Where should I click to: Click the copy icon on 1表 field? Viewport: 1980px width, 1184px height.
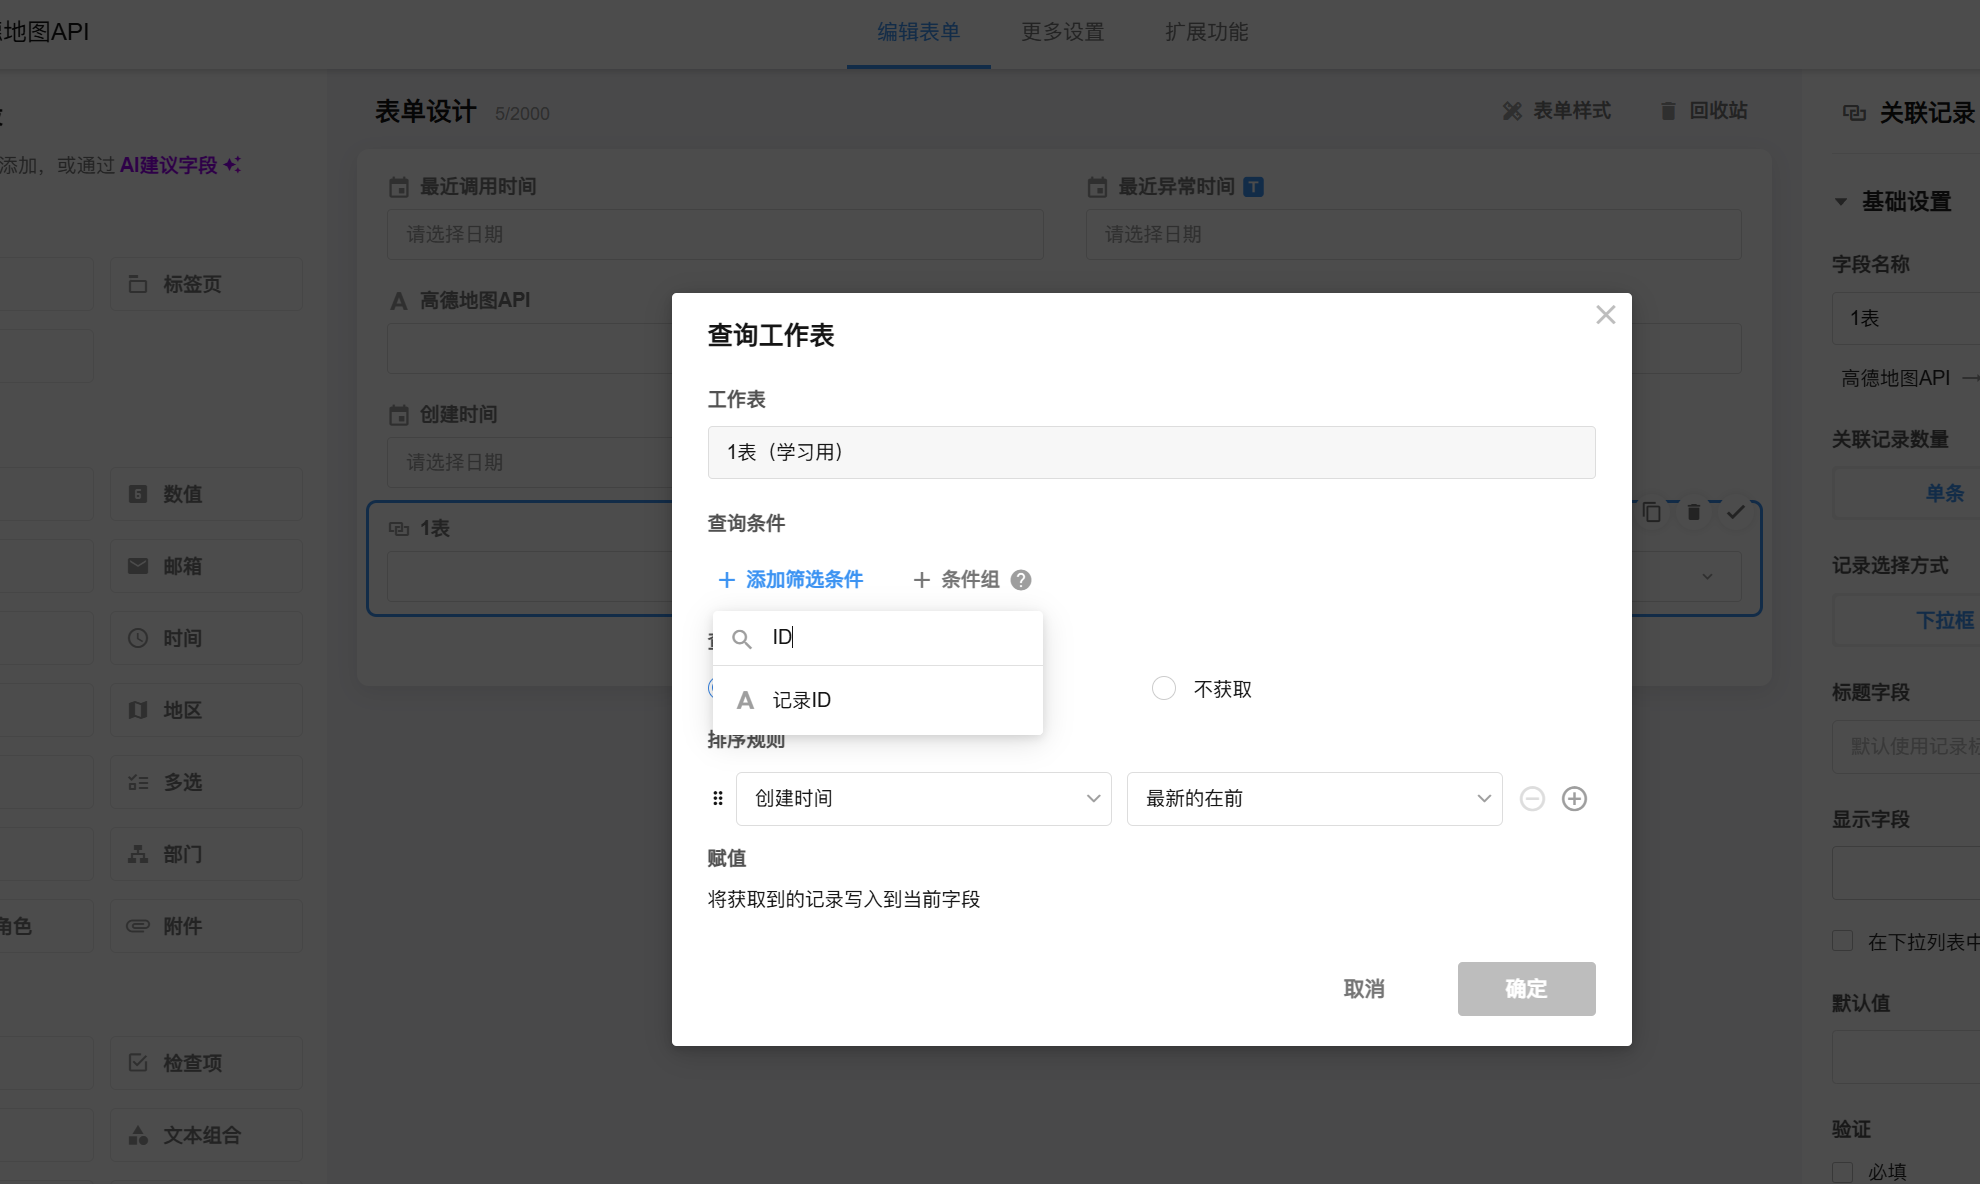(x=1651, y=512)
